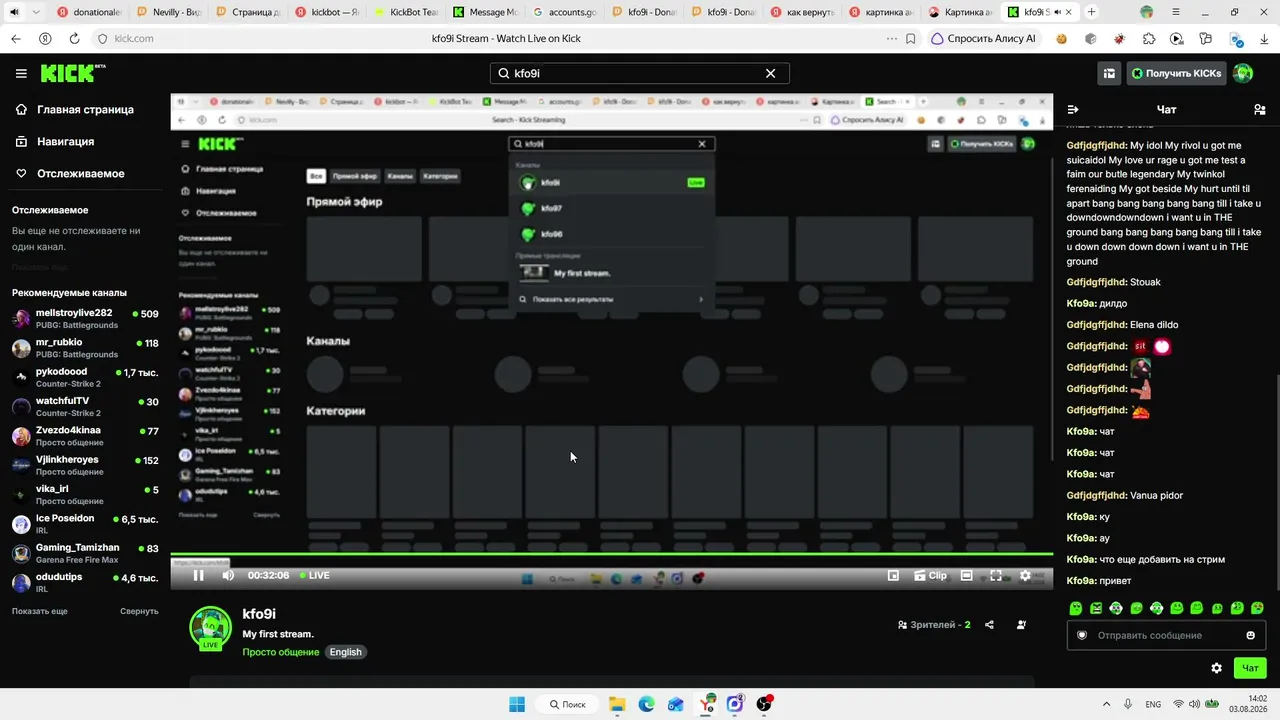Open the browser tab list dropdown arrow
The width and height of the screenshot is (1280, 720).
click(36, 12)
